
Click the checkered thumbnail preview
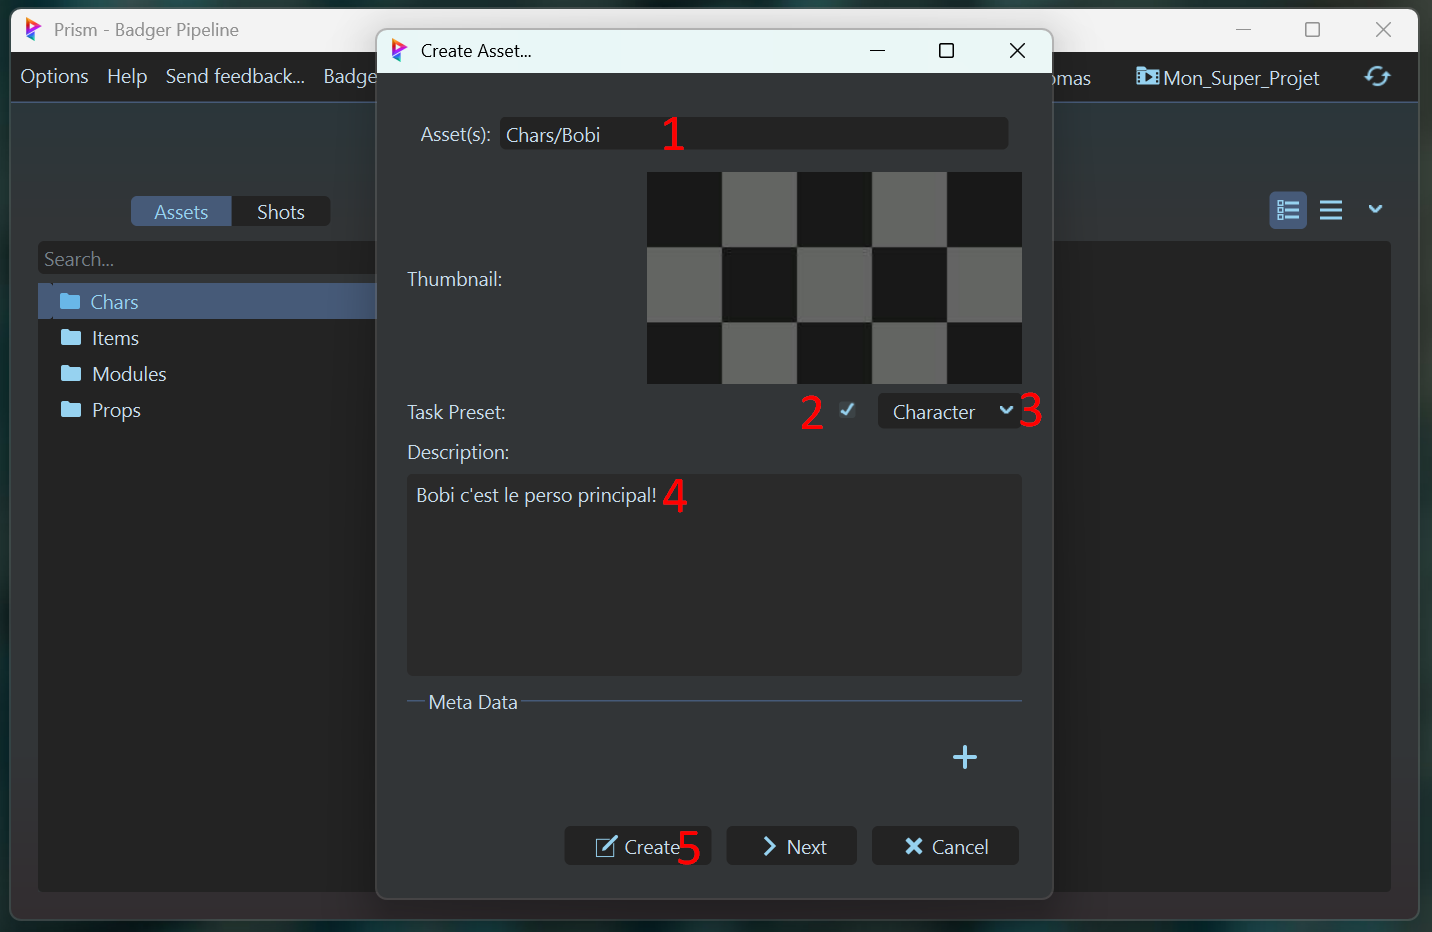coord(834,278)
